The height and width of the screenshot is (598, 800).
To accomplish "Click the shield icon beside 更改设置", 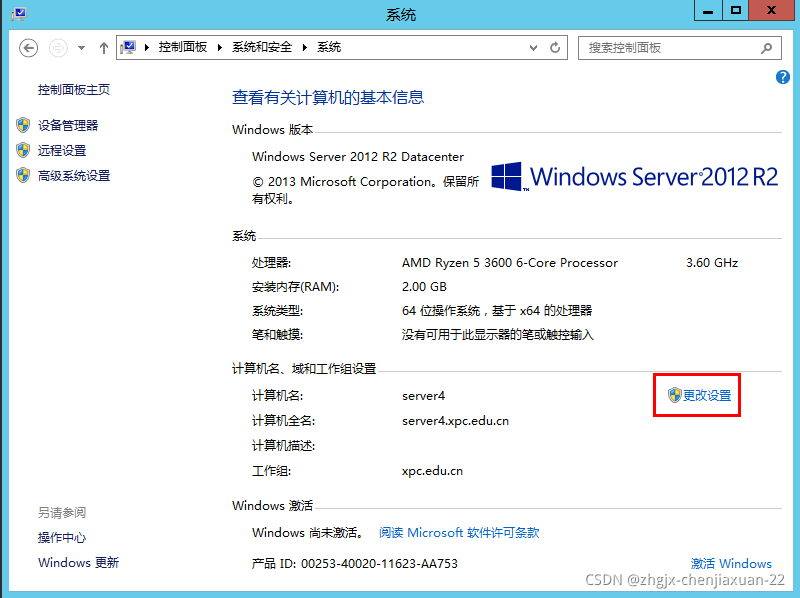I will (675, 395).
